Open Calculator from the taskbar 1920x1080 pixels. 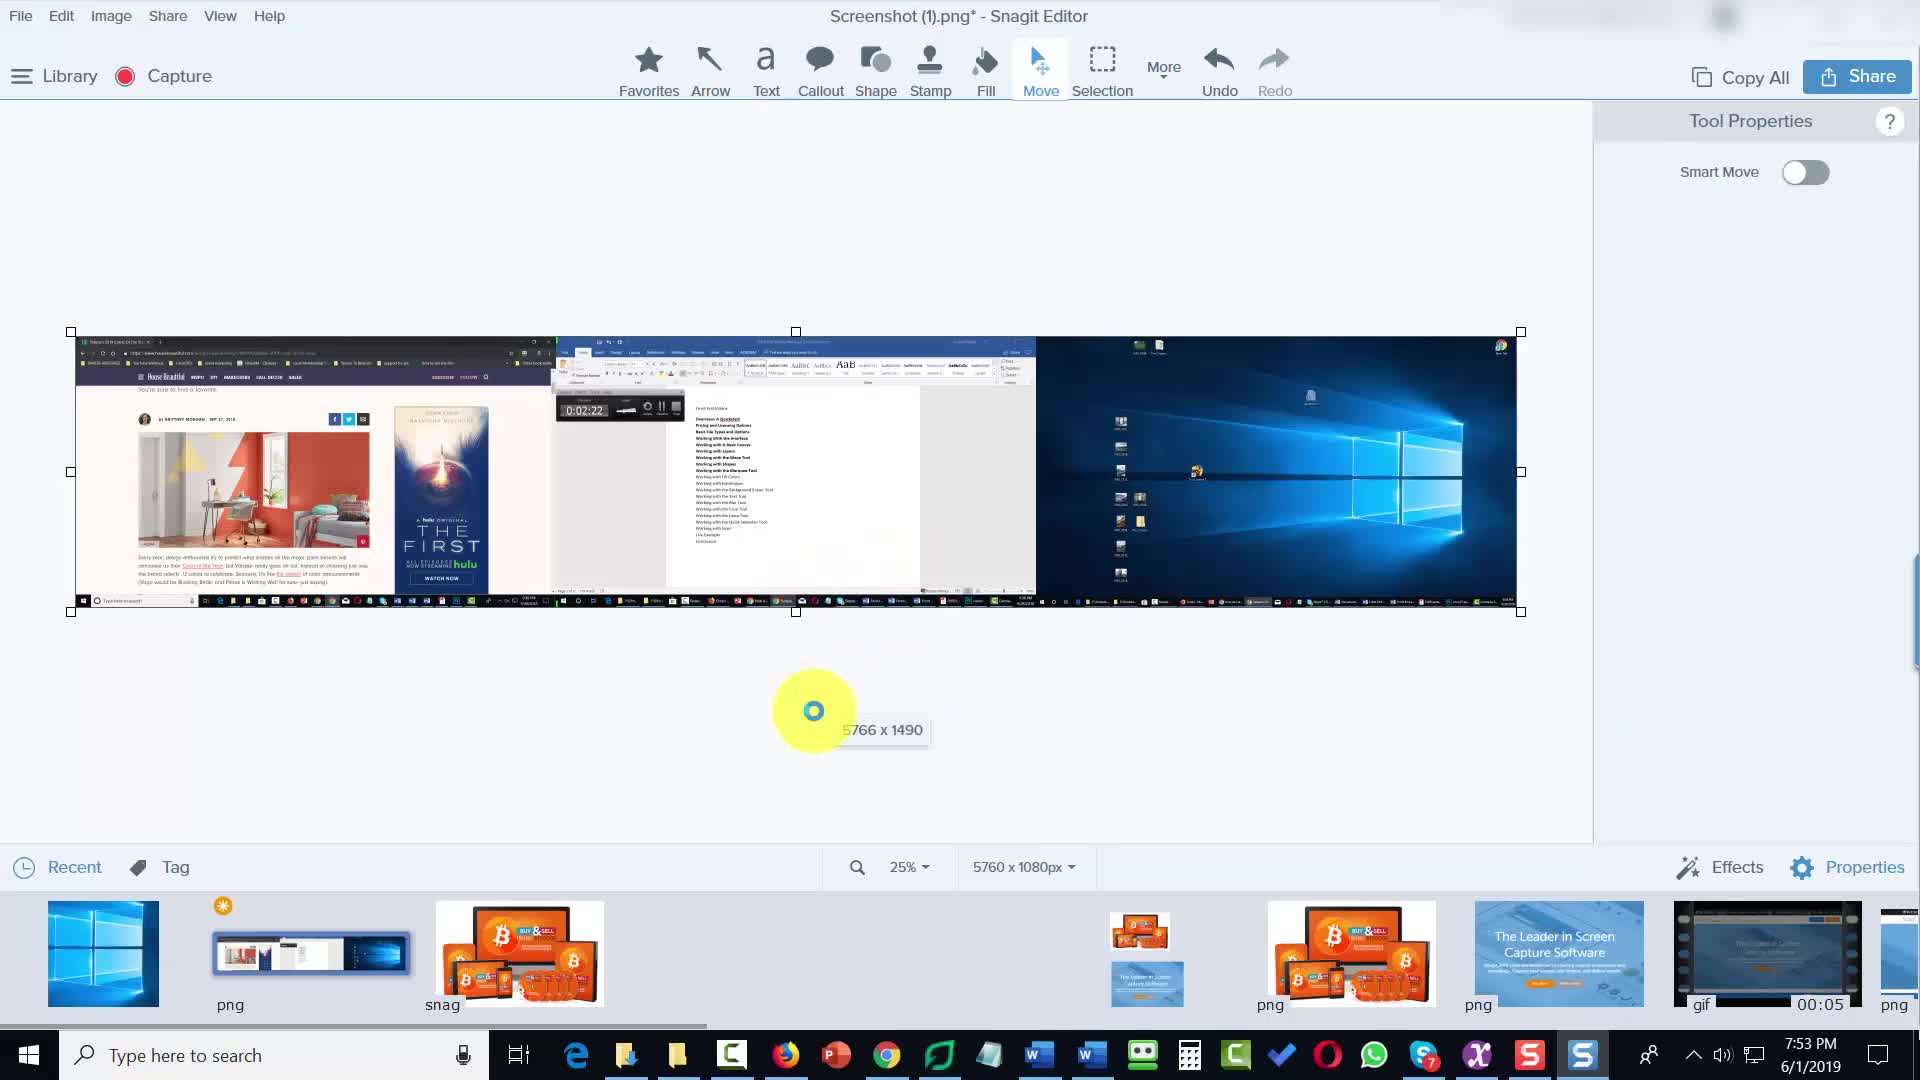coord(1189,1055)
